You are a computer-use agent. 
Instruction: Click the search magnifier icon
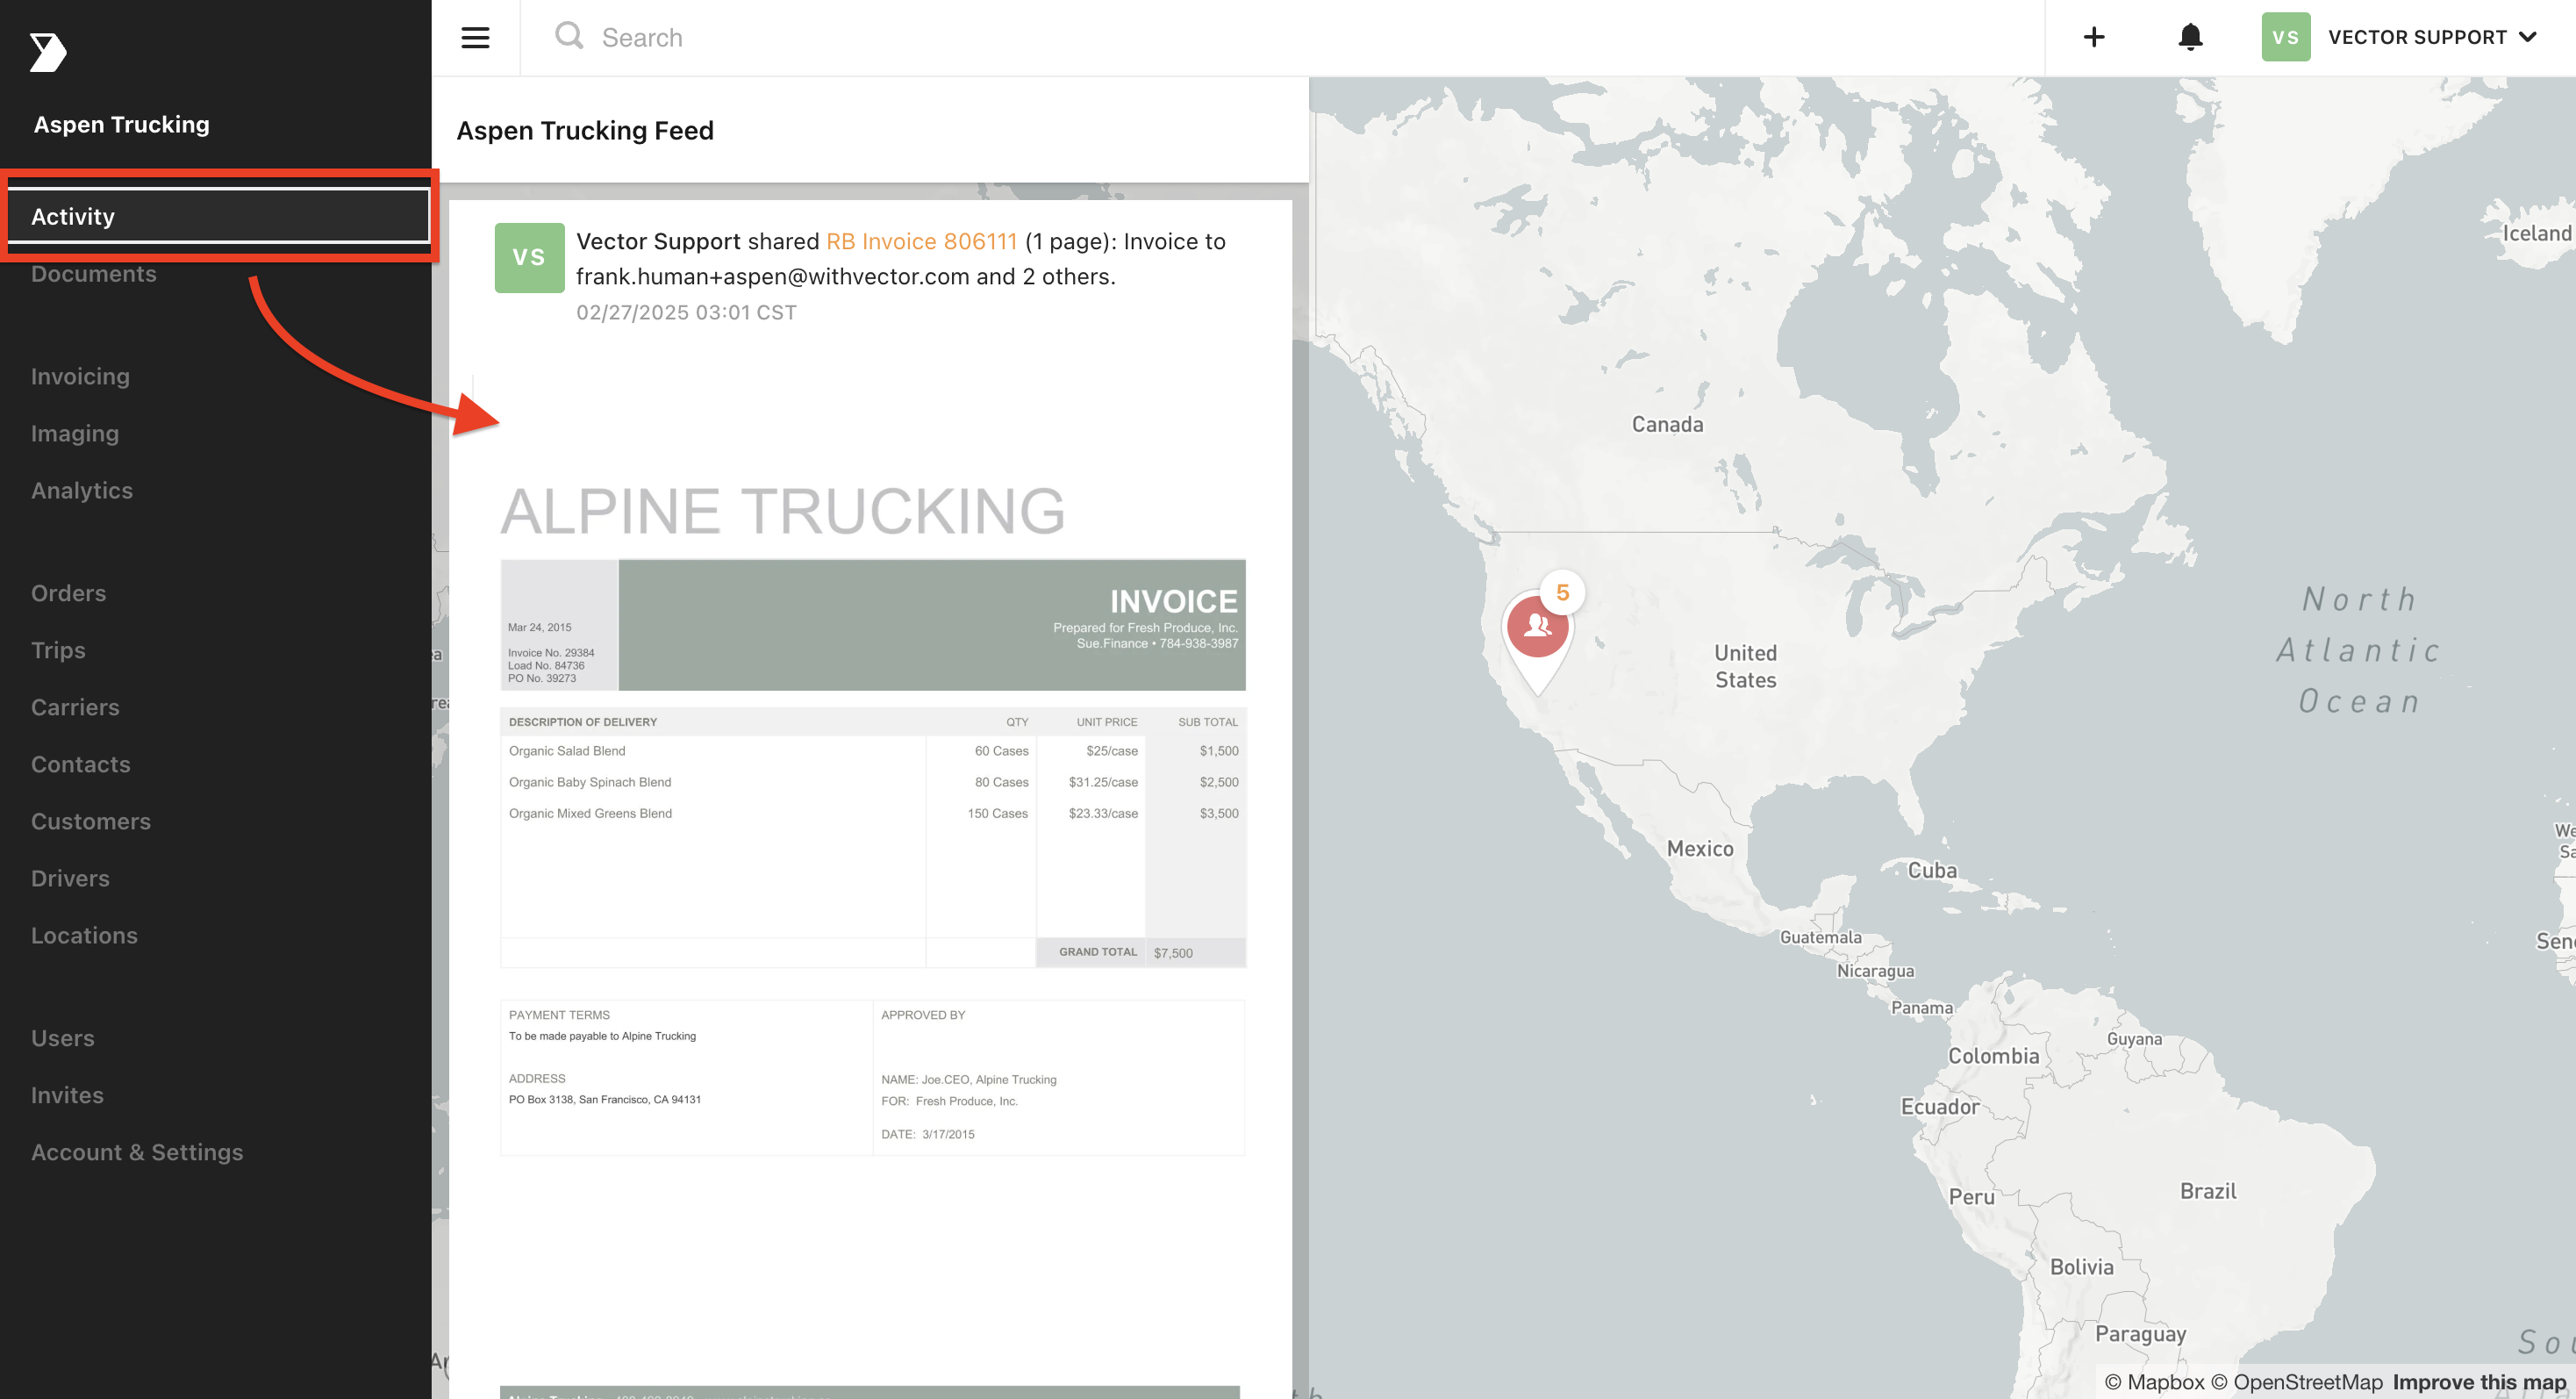pos(569,36)
